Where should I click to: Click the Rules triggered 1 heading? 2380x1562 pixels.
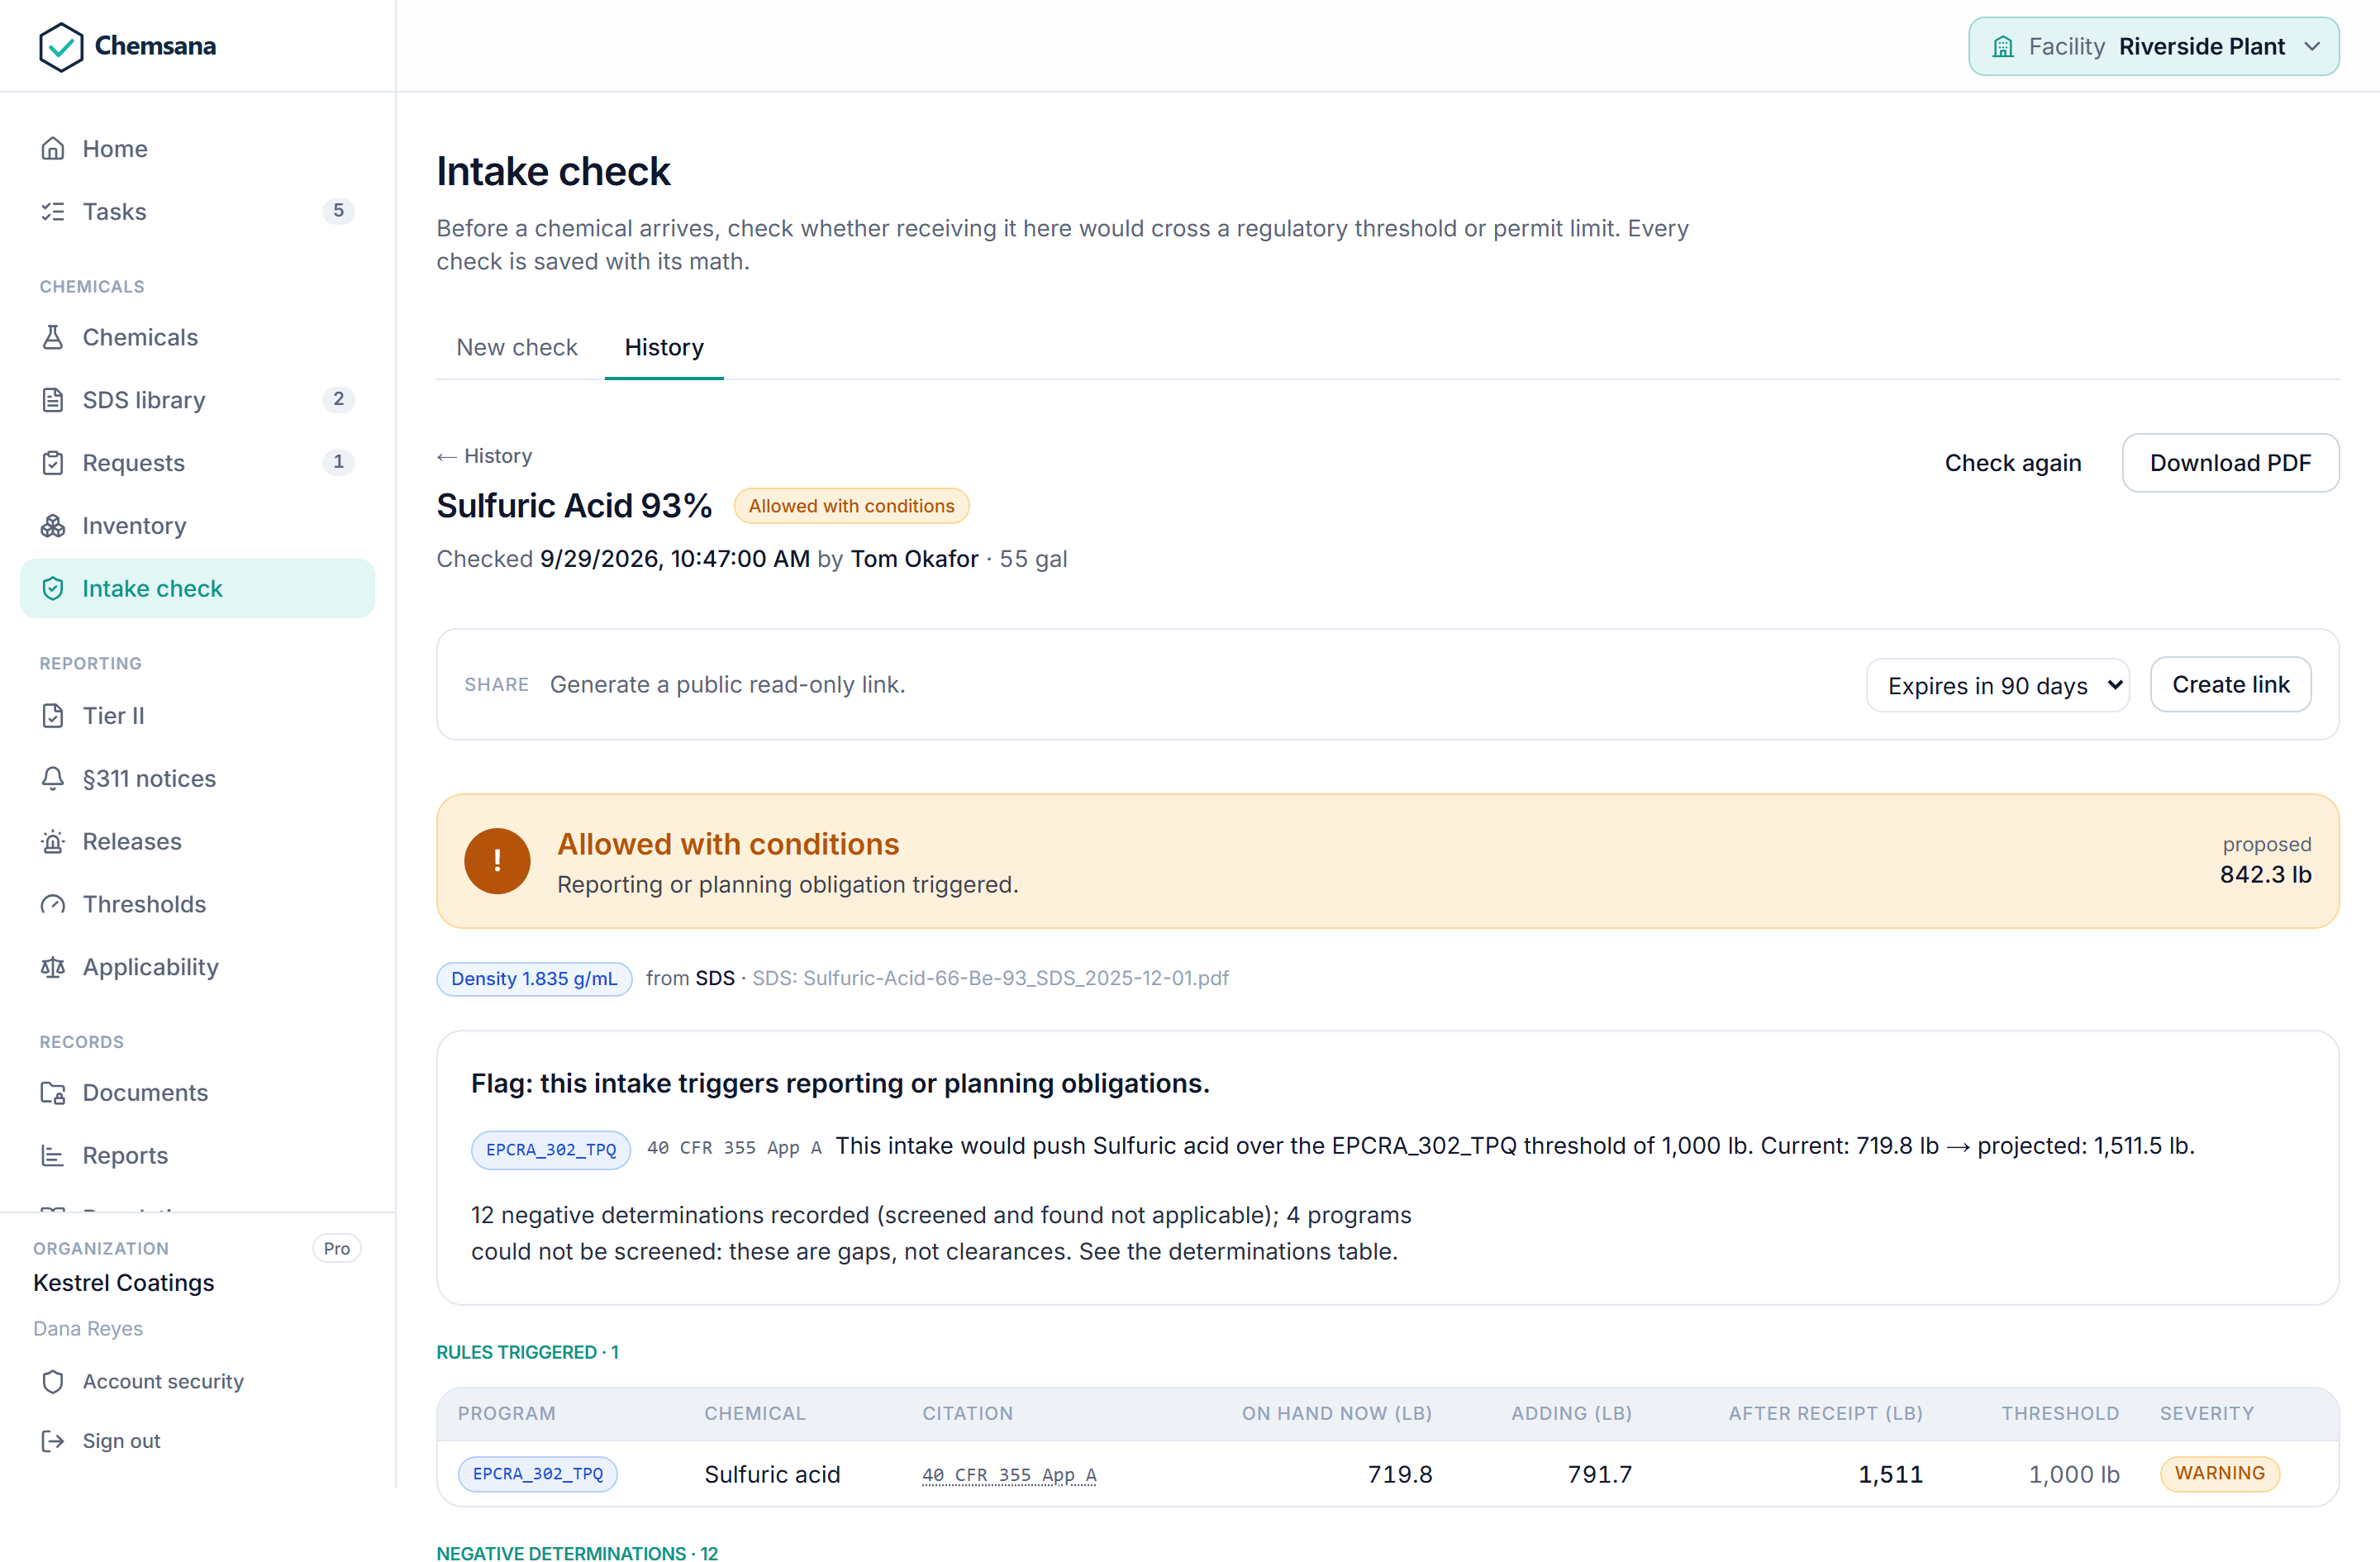527,1352
